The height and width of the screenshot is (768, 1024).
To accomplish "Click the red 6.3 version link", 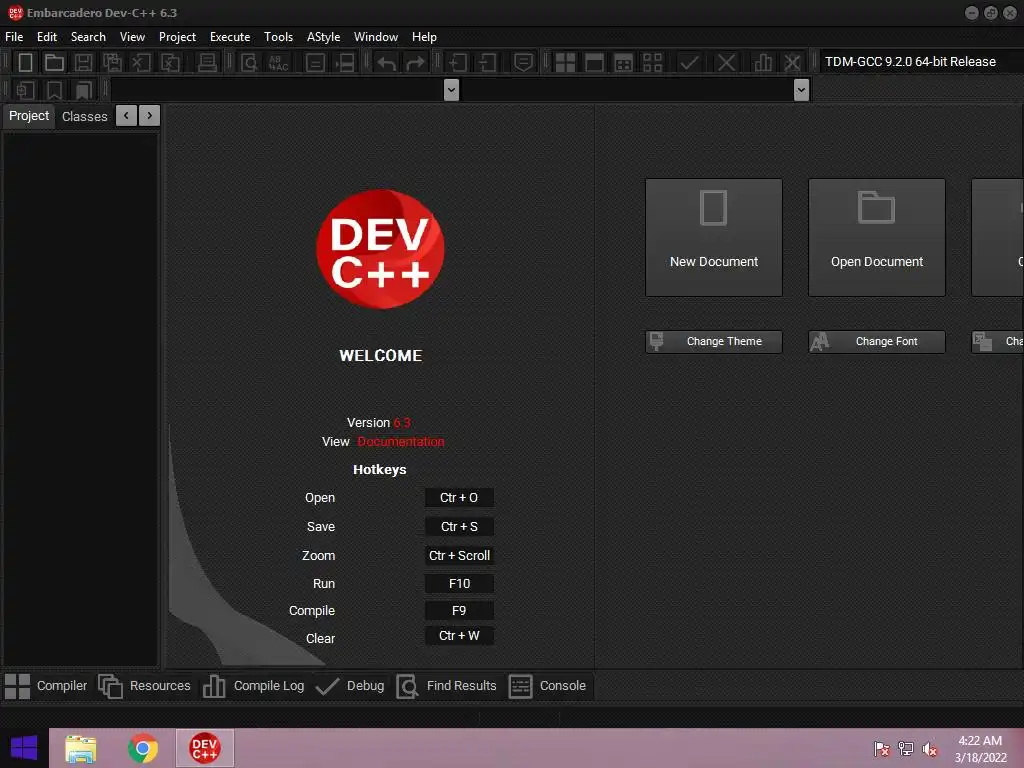I will pyautogui.click(x=402, y=423).
